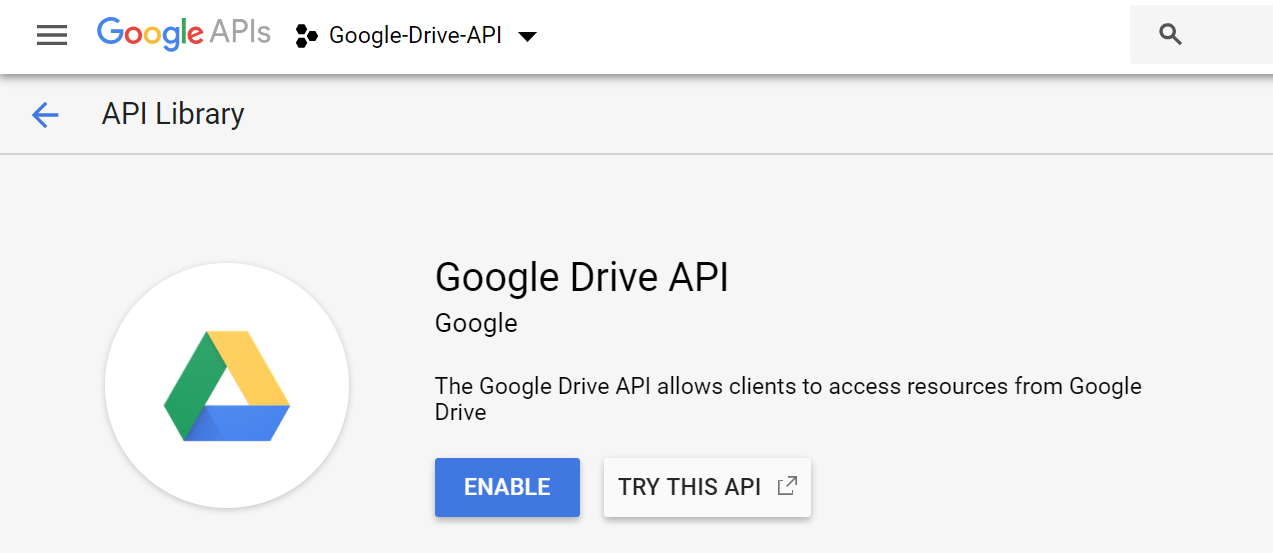Click the Google APIs logo
Image resolution: width=1273 pixels, height=553 pixels.
(x=184, y=34)
